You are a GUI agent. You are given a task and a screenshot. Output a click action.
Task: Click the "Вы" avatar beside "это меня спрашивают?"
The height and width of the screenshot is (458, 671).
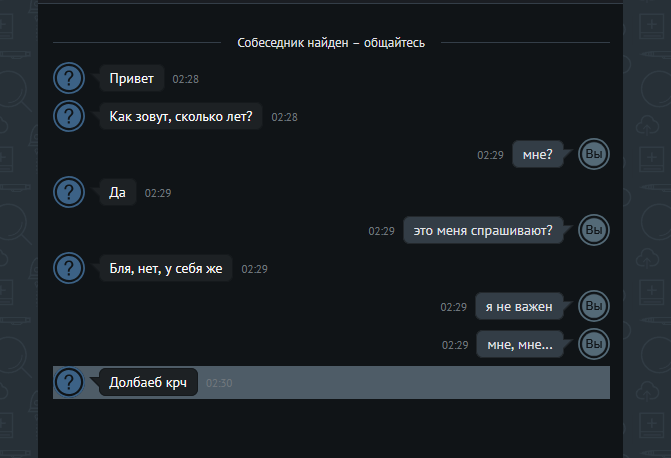point(594,230)
